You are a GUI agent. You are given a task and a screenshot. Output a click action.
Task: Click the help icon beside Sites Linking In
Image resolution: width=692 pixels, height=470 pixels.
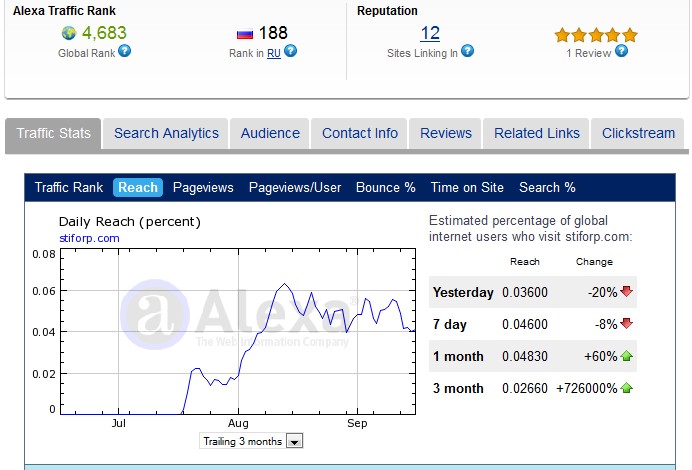click(x=467, y=51)
